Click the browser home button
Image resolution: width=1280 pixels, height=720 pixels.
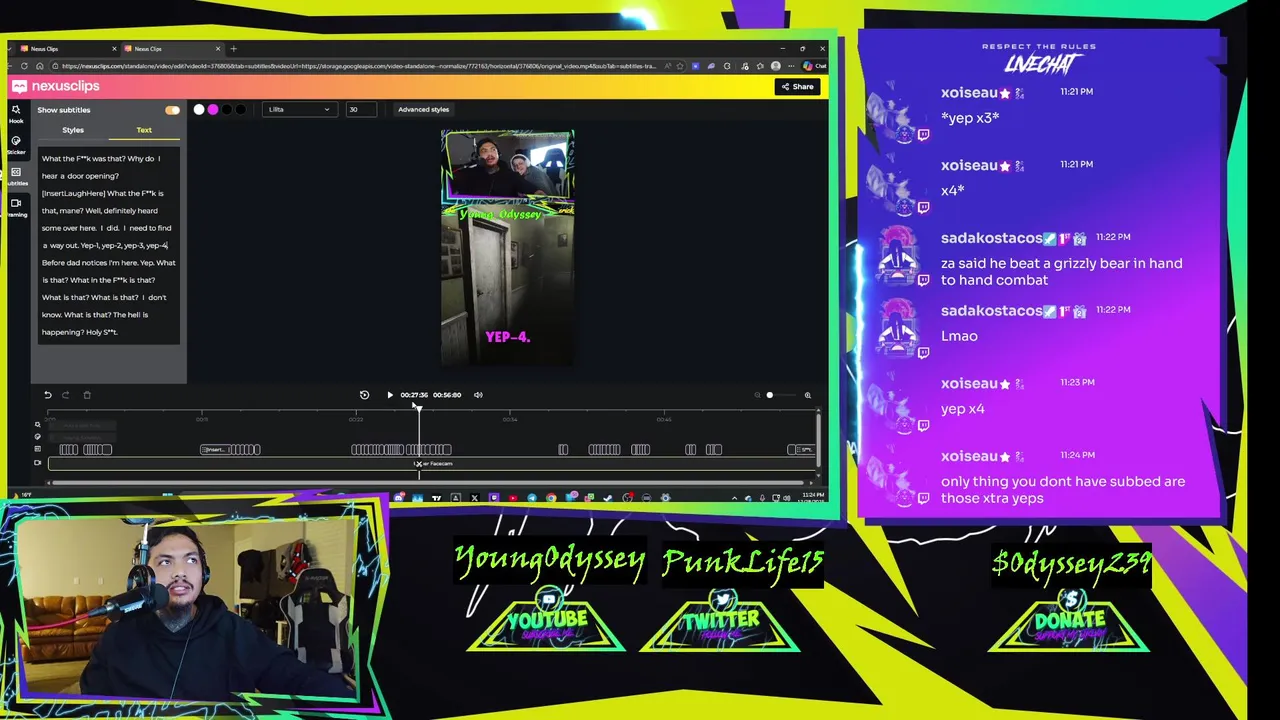pos(39,66)
